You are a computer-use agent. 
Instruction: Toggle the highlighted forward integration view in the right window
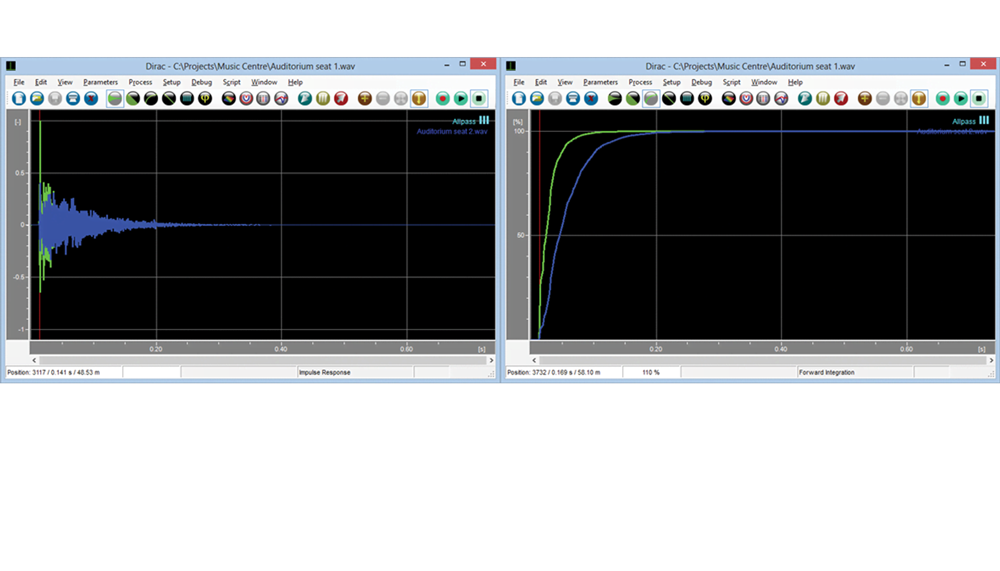coord(652,99)
